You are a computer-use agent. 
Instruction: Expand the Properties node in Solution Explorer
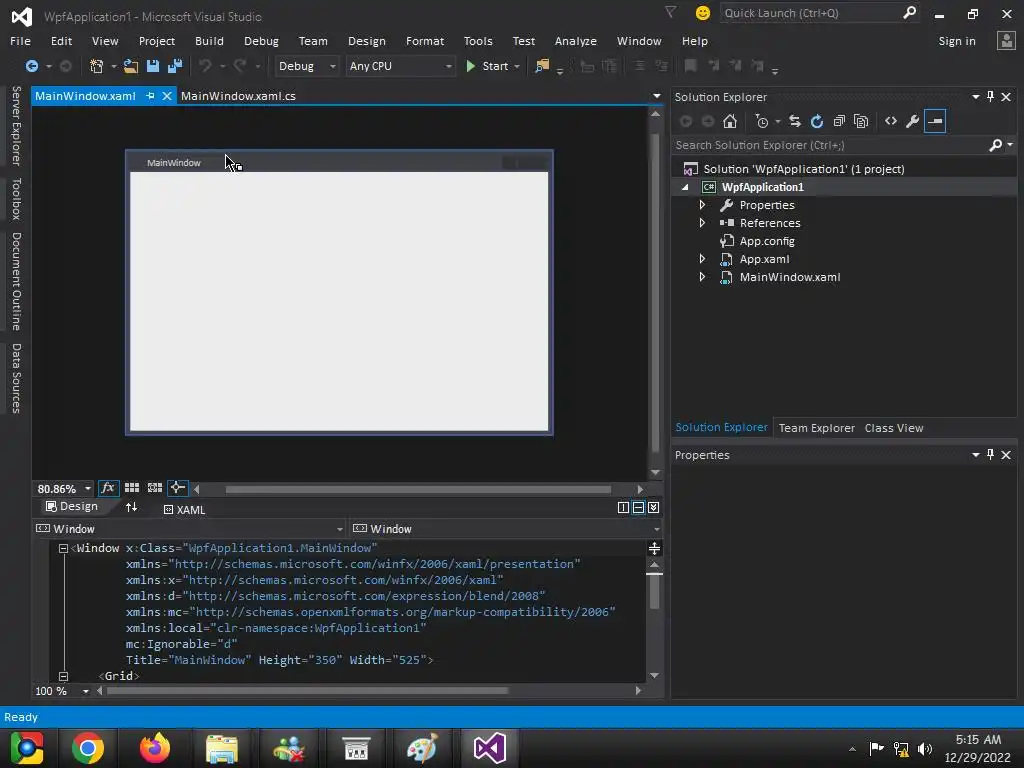702,205
